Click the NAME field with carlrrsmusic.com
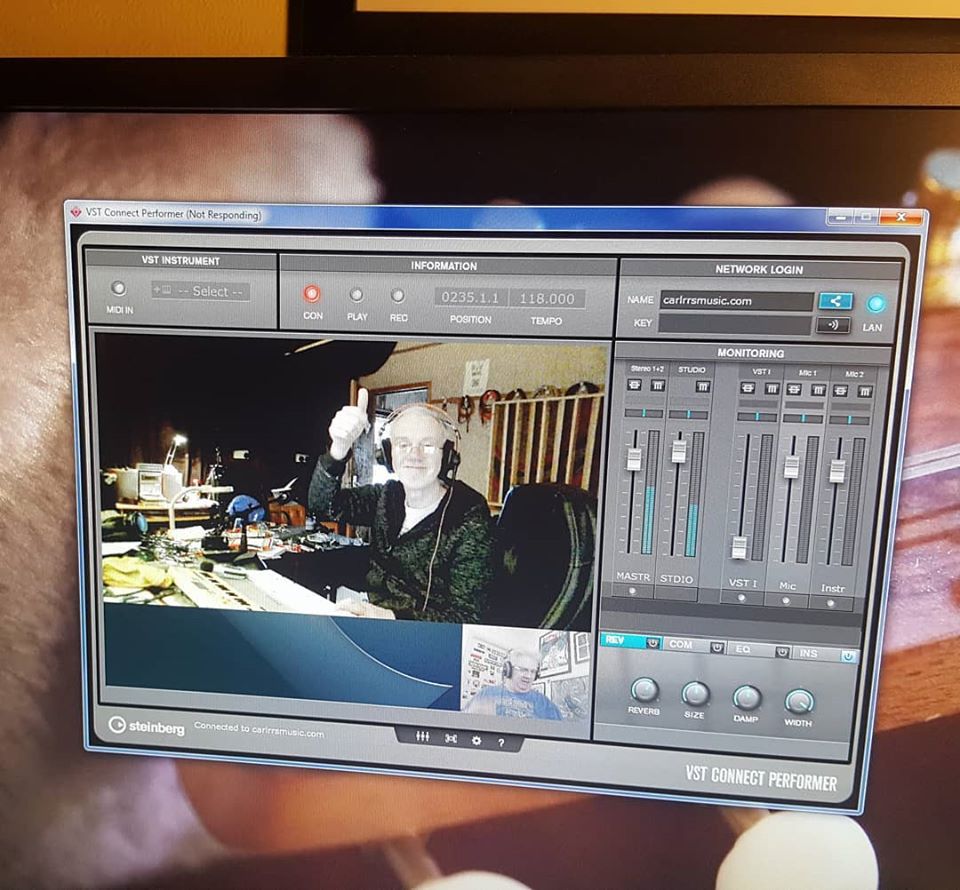The height and width of the screenshot is (890, 960). coord(737,301)
